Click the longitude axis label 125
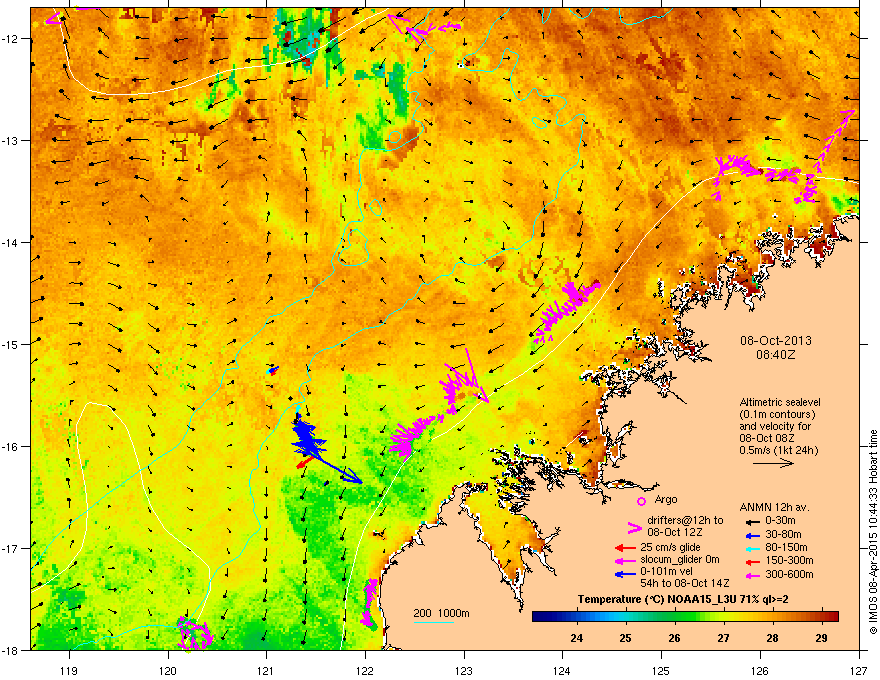The width and height of the screenshot is (880, 680). coord(662,670)
